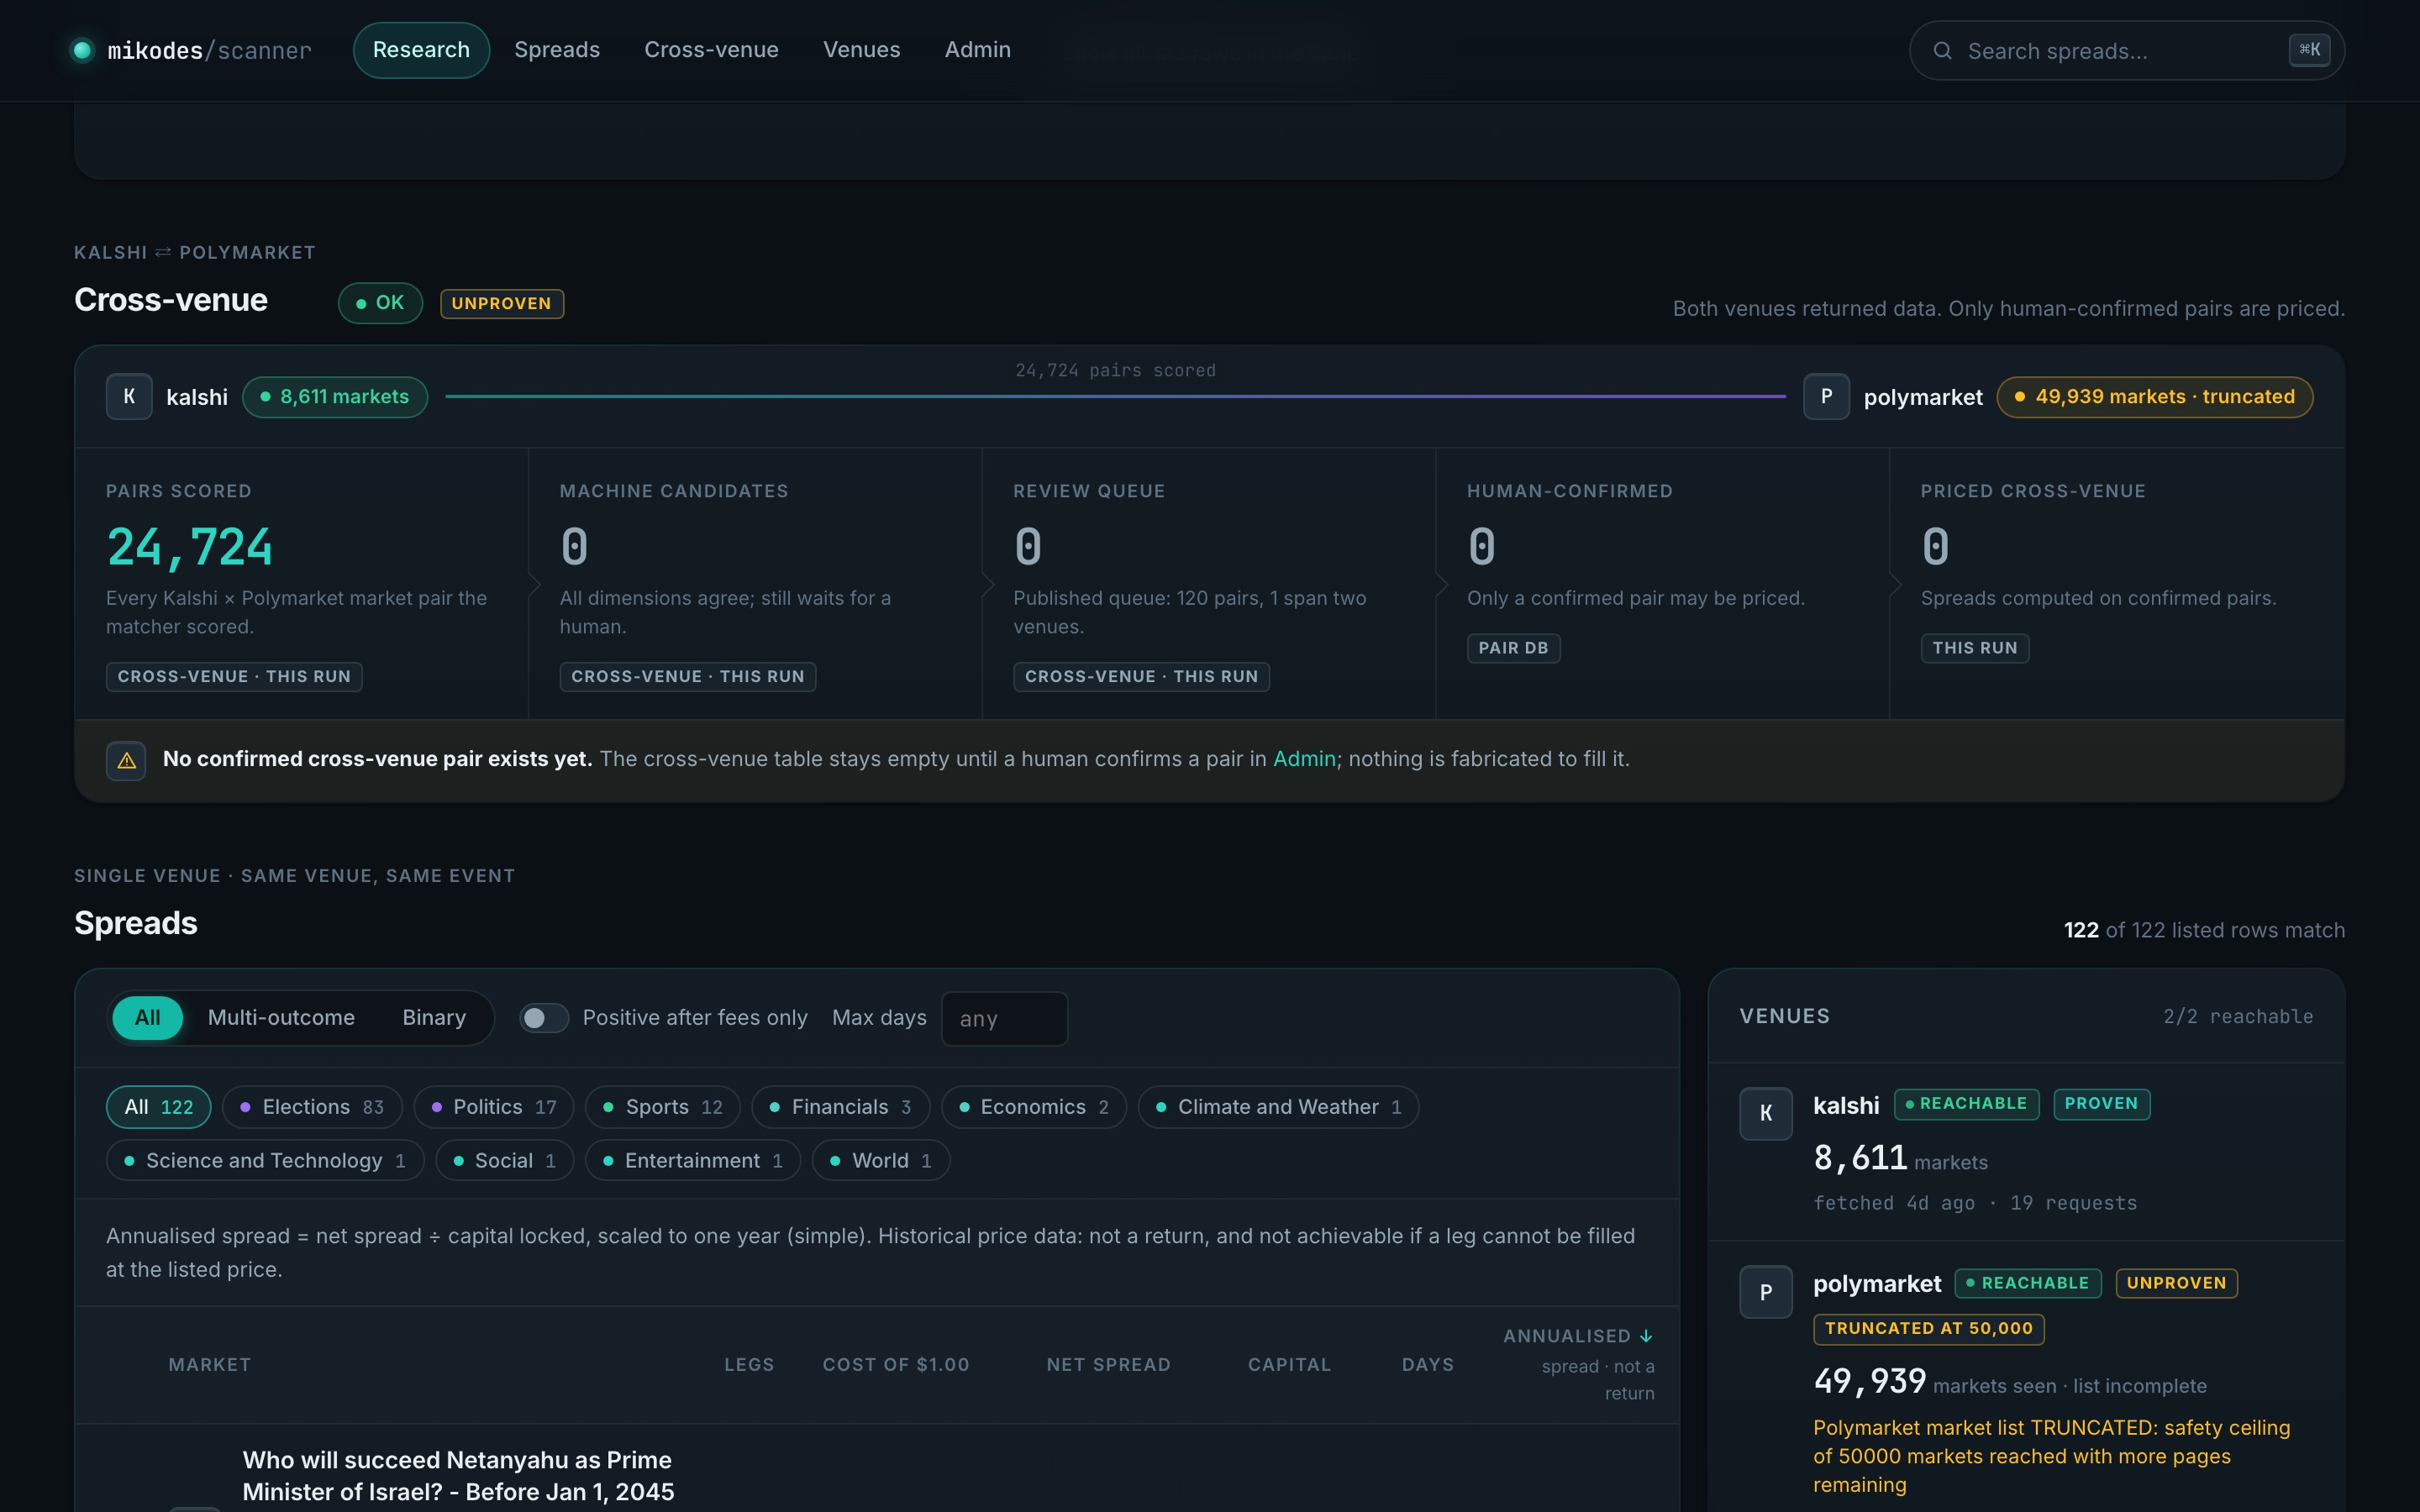Image resolution: width=2420 pixels, height=1512 pixels.
Task: Click the UNPROVEN badge beside Cross-venue
Action: point(502,304)
